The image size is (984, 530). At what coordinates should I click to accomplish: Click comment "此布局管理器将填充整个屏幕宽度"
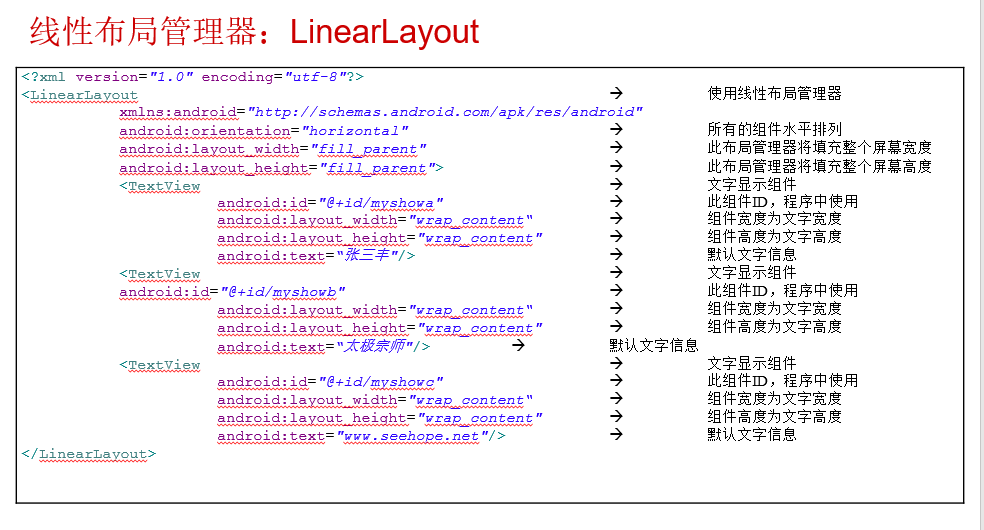click(x=820, y=147)
